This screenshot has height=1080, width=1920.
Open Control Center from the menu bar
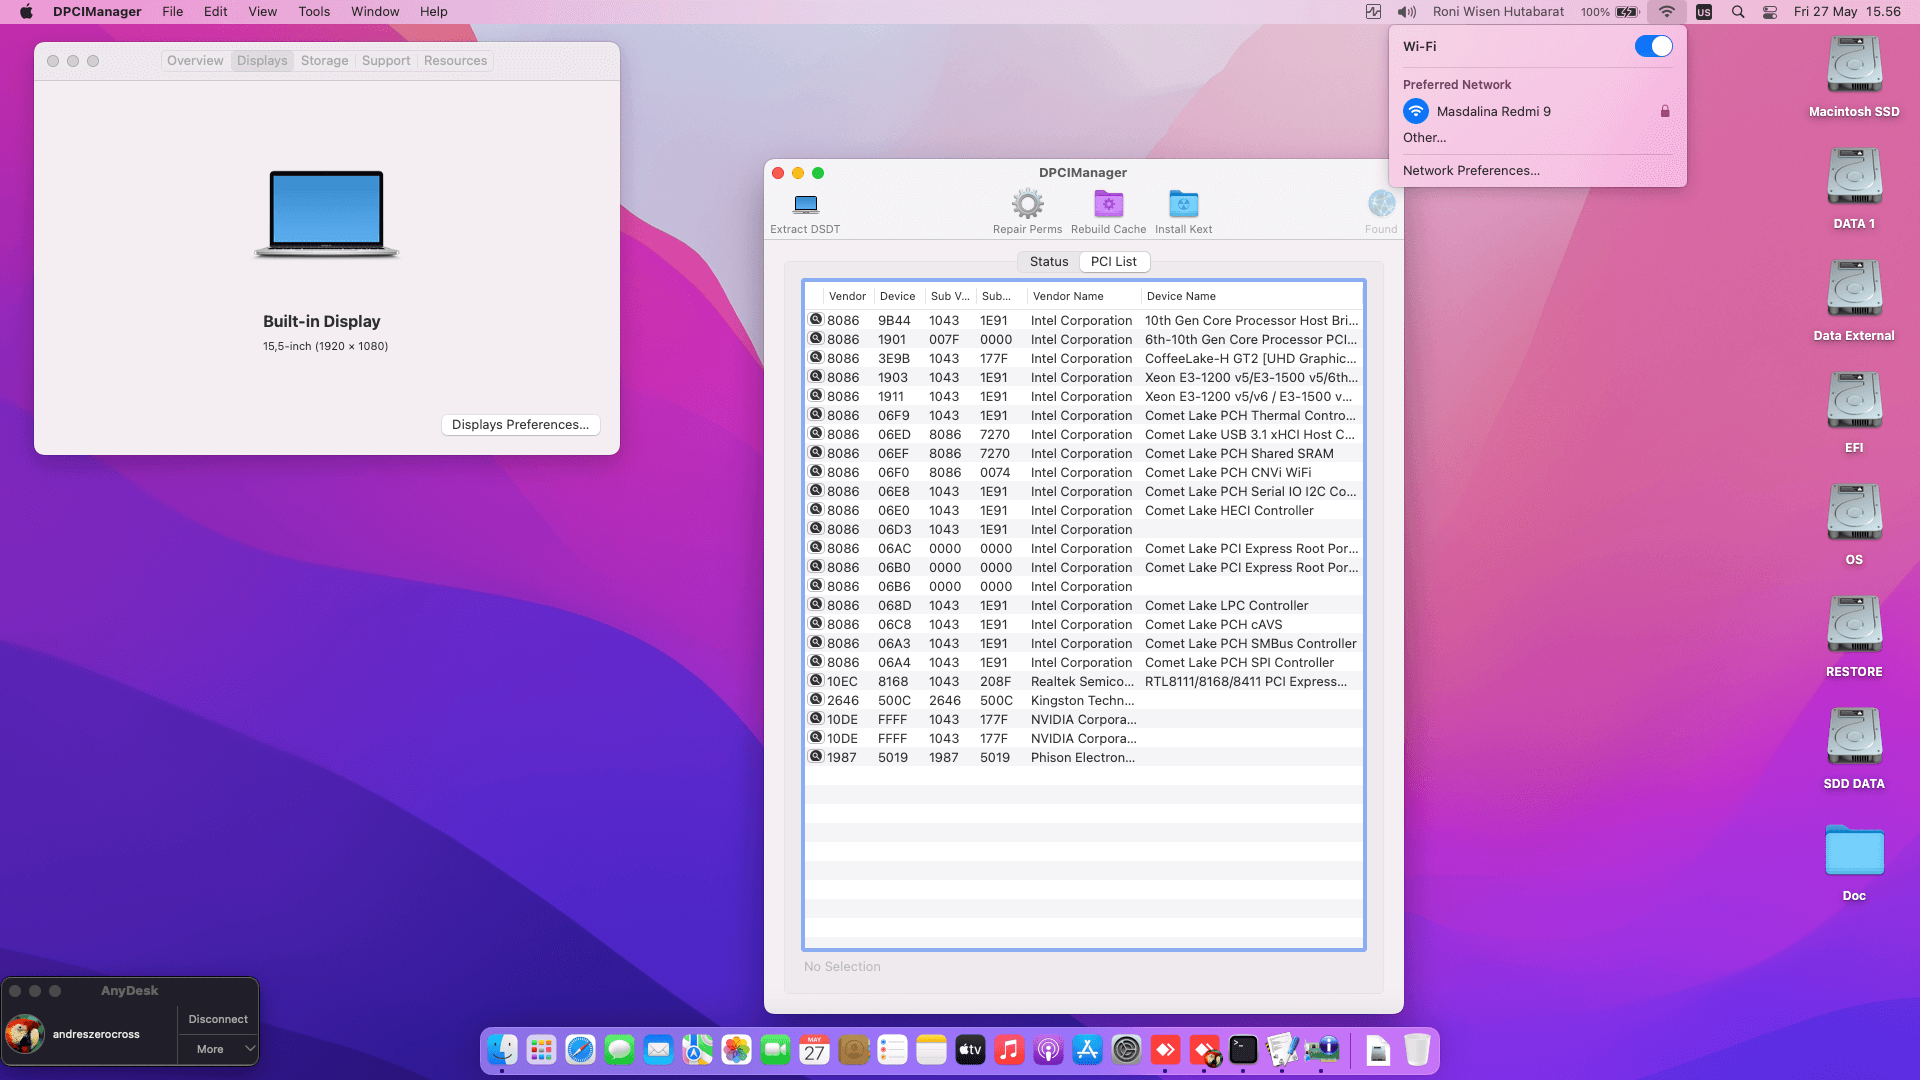[1770, 12]
